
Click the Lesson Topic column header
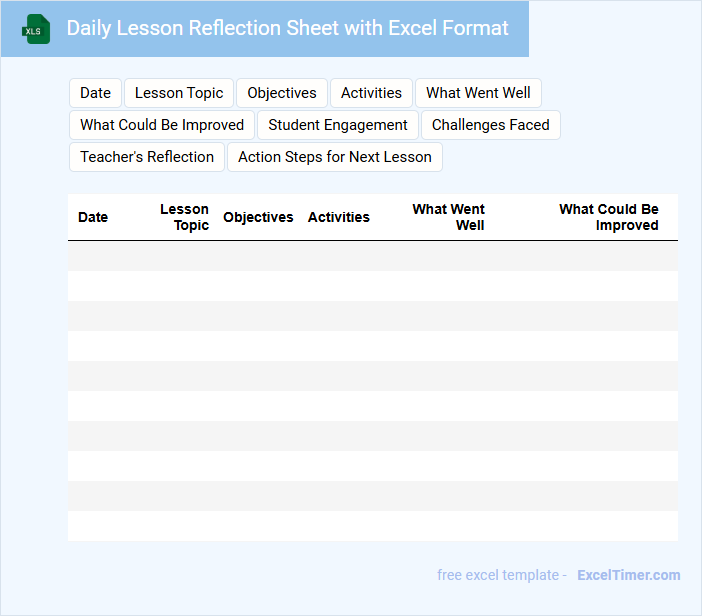[x=184, y=217]
